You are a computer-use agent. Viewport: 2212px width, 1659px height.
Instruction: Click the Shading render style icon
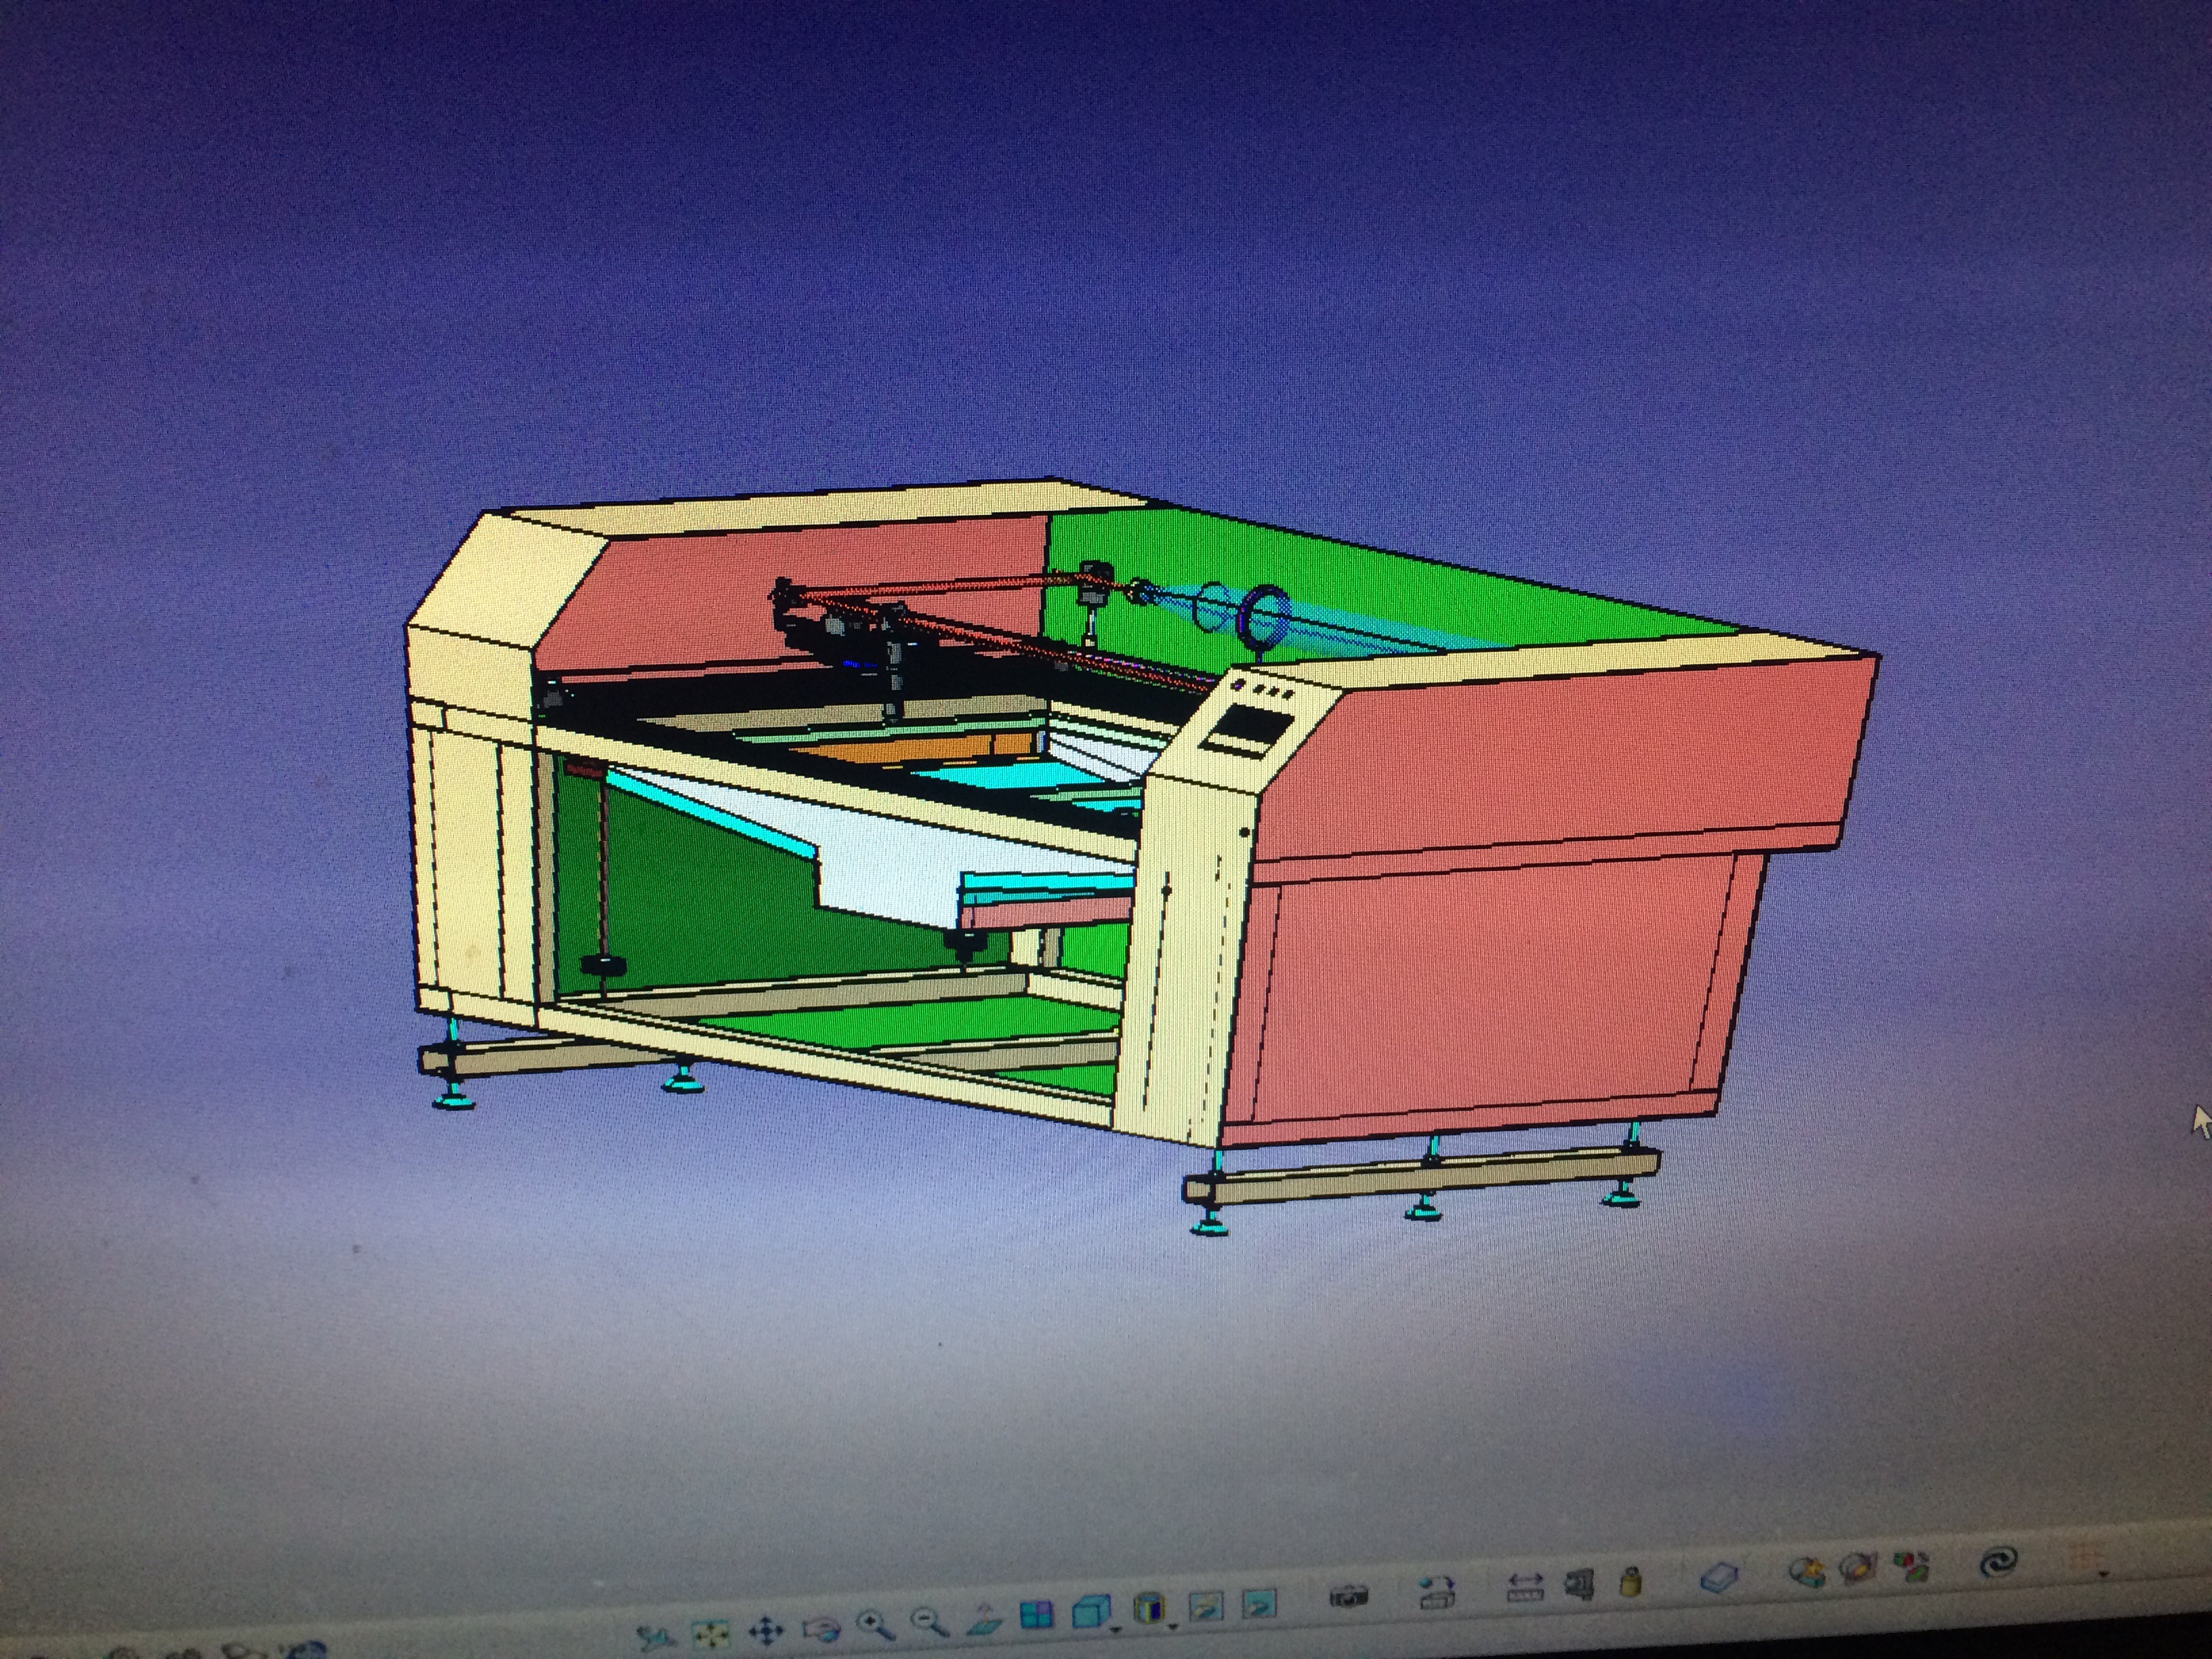point(1150,1608)
